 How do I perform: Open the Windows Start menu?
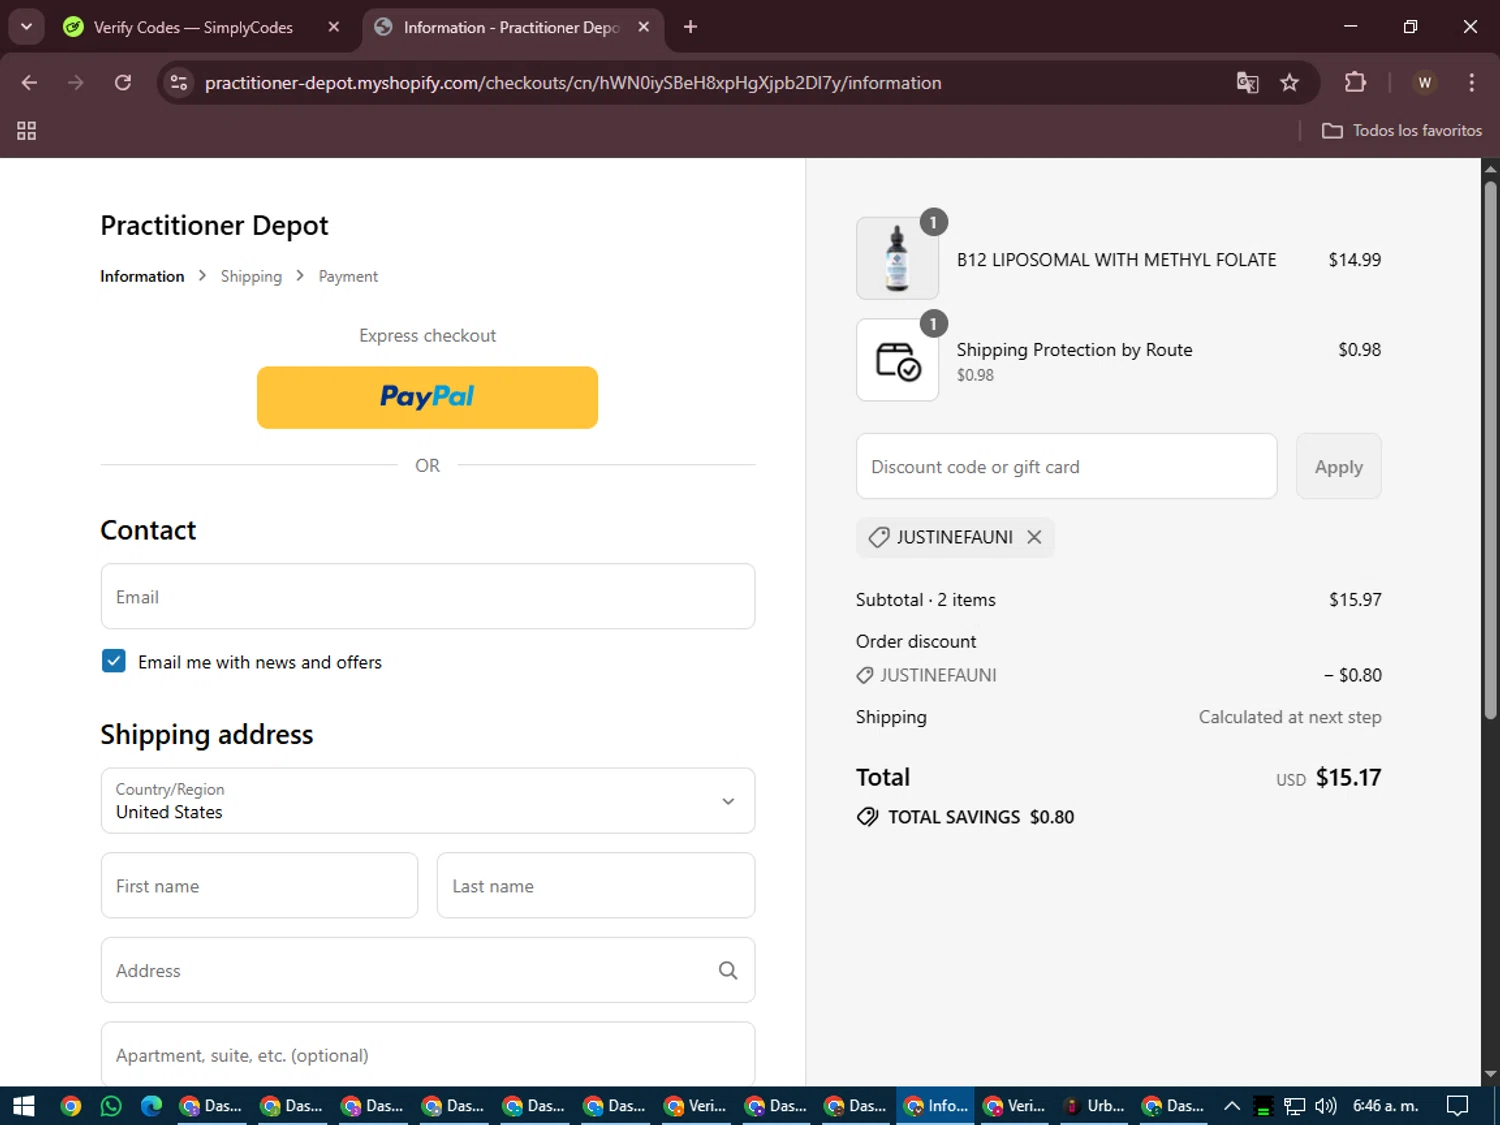(24, 1106)
